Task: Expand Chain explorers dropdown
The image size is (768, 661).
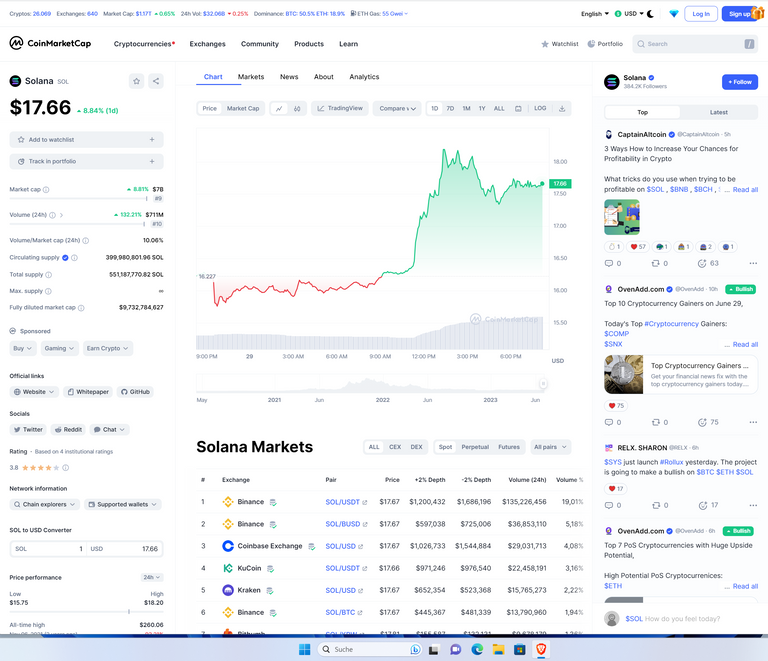Action: point(45,504)
